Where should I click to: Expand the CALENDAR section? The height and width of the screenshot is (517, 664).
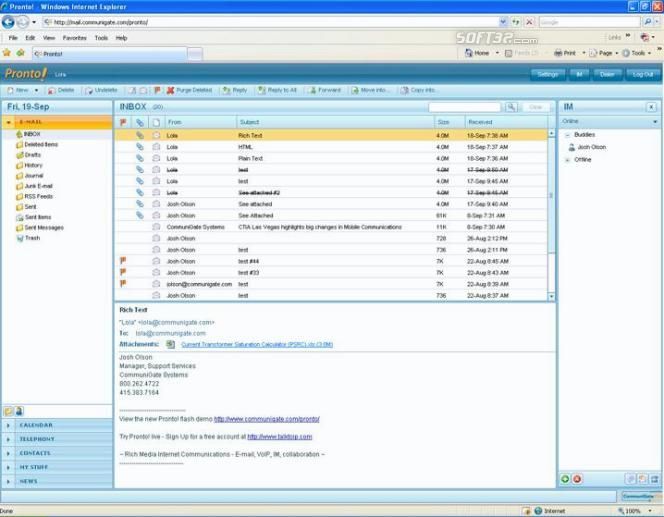[57, 425]
